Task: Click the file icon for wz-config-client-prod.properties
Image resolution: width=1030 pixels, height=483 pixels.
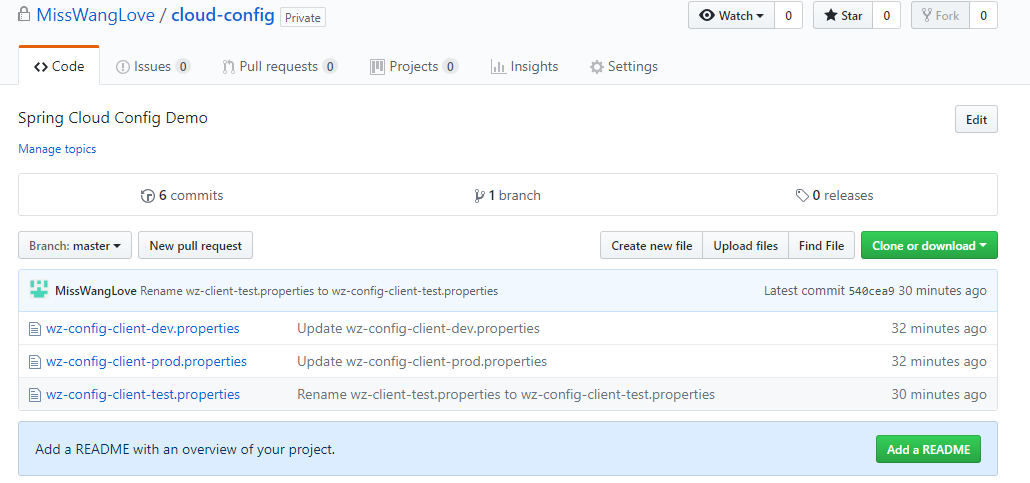Action: 35,362
